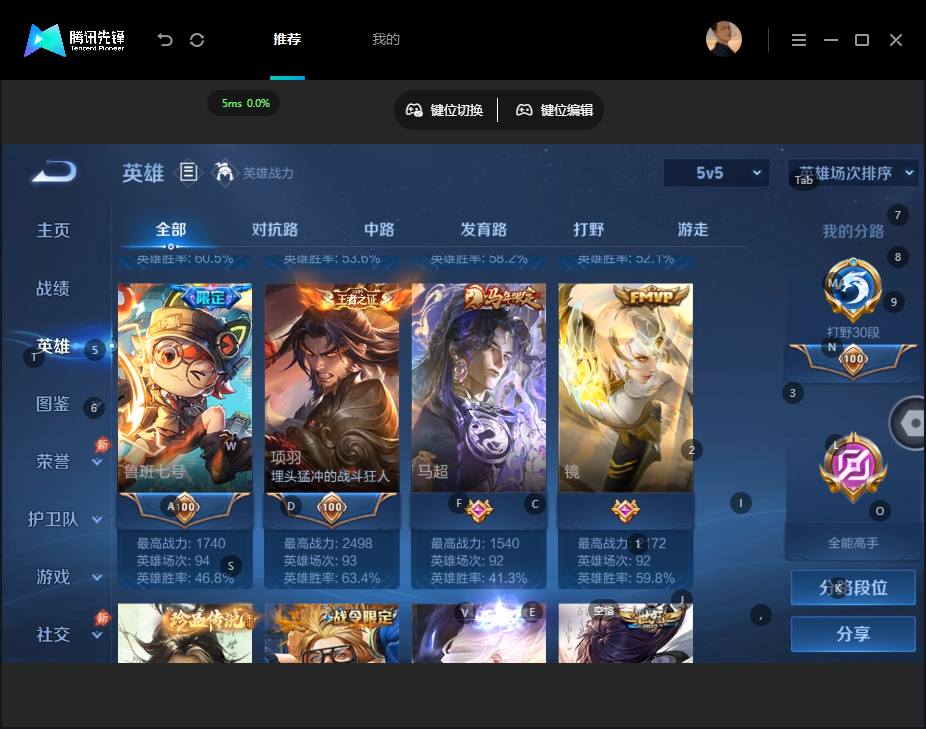Click 我的分路 heading
Viewport: 926px width, 729px height.
(x=853, y=231)
